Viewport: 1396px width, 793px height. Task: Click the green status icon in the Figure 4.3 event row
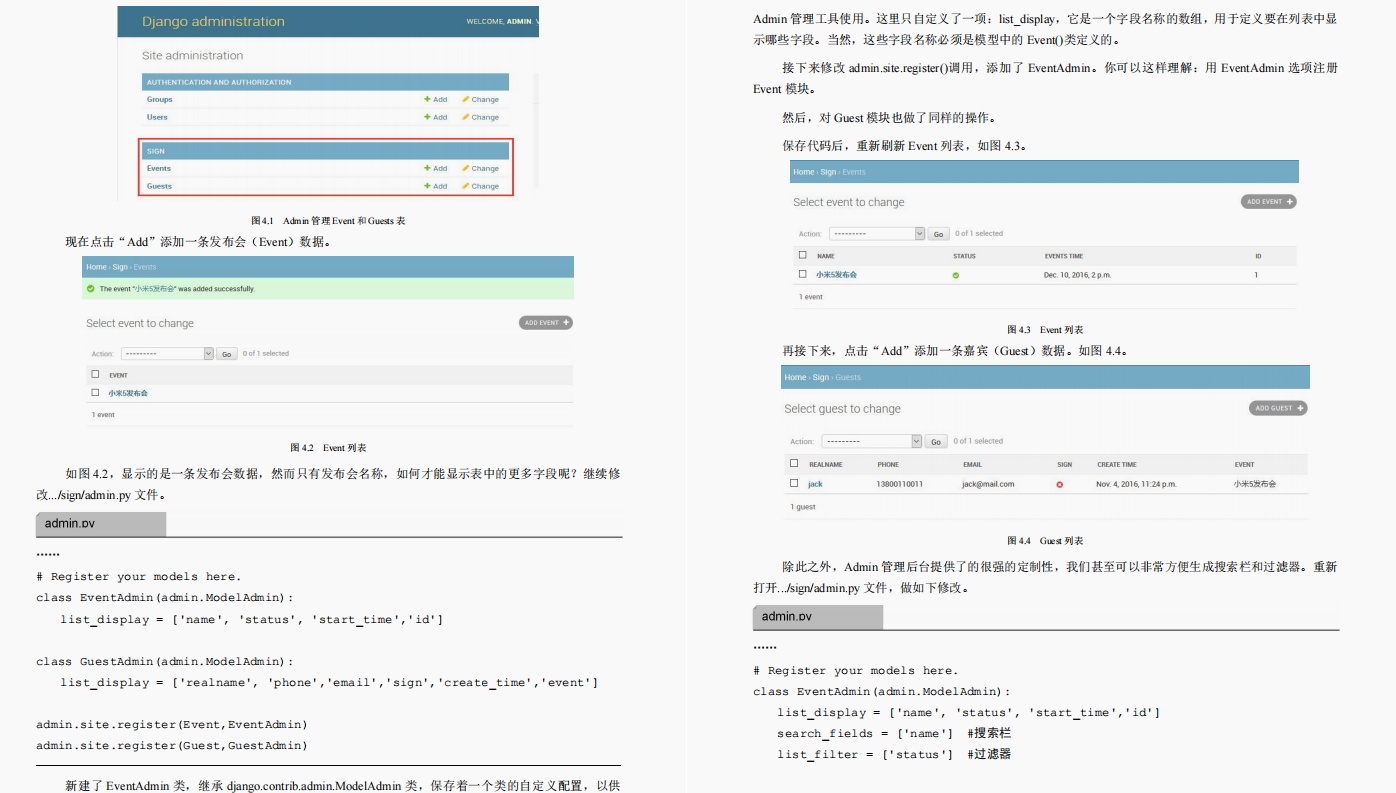pyautogui.click(x=956, y=275)
